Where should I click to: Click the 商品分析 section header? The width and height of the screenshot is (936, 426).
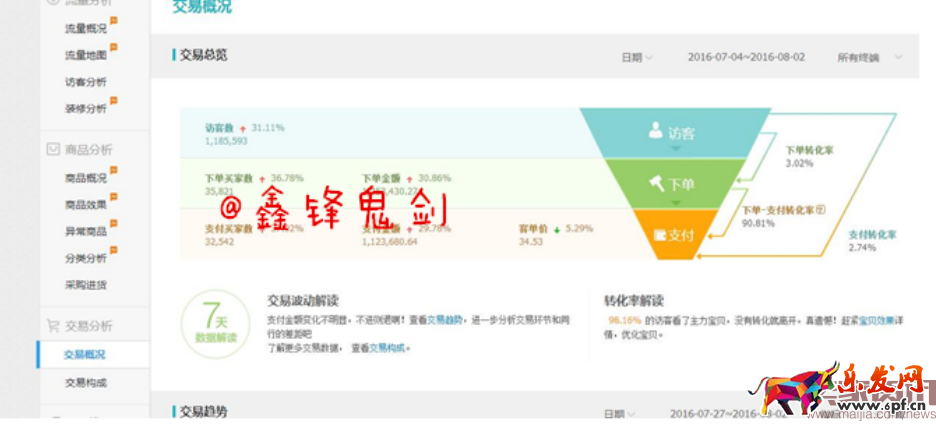[x=88, y=149]
